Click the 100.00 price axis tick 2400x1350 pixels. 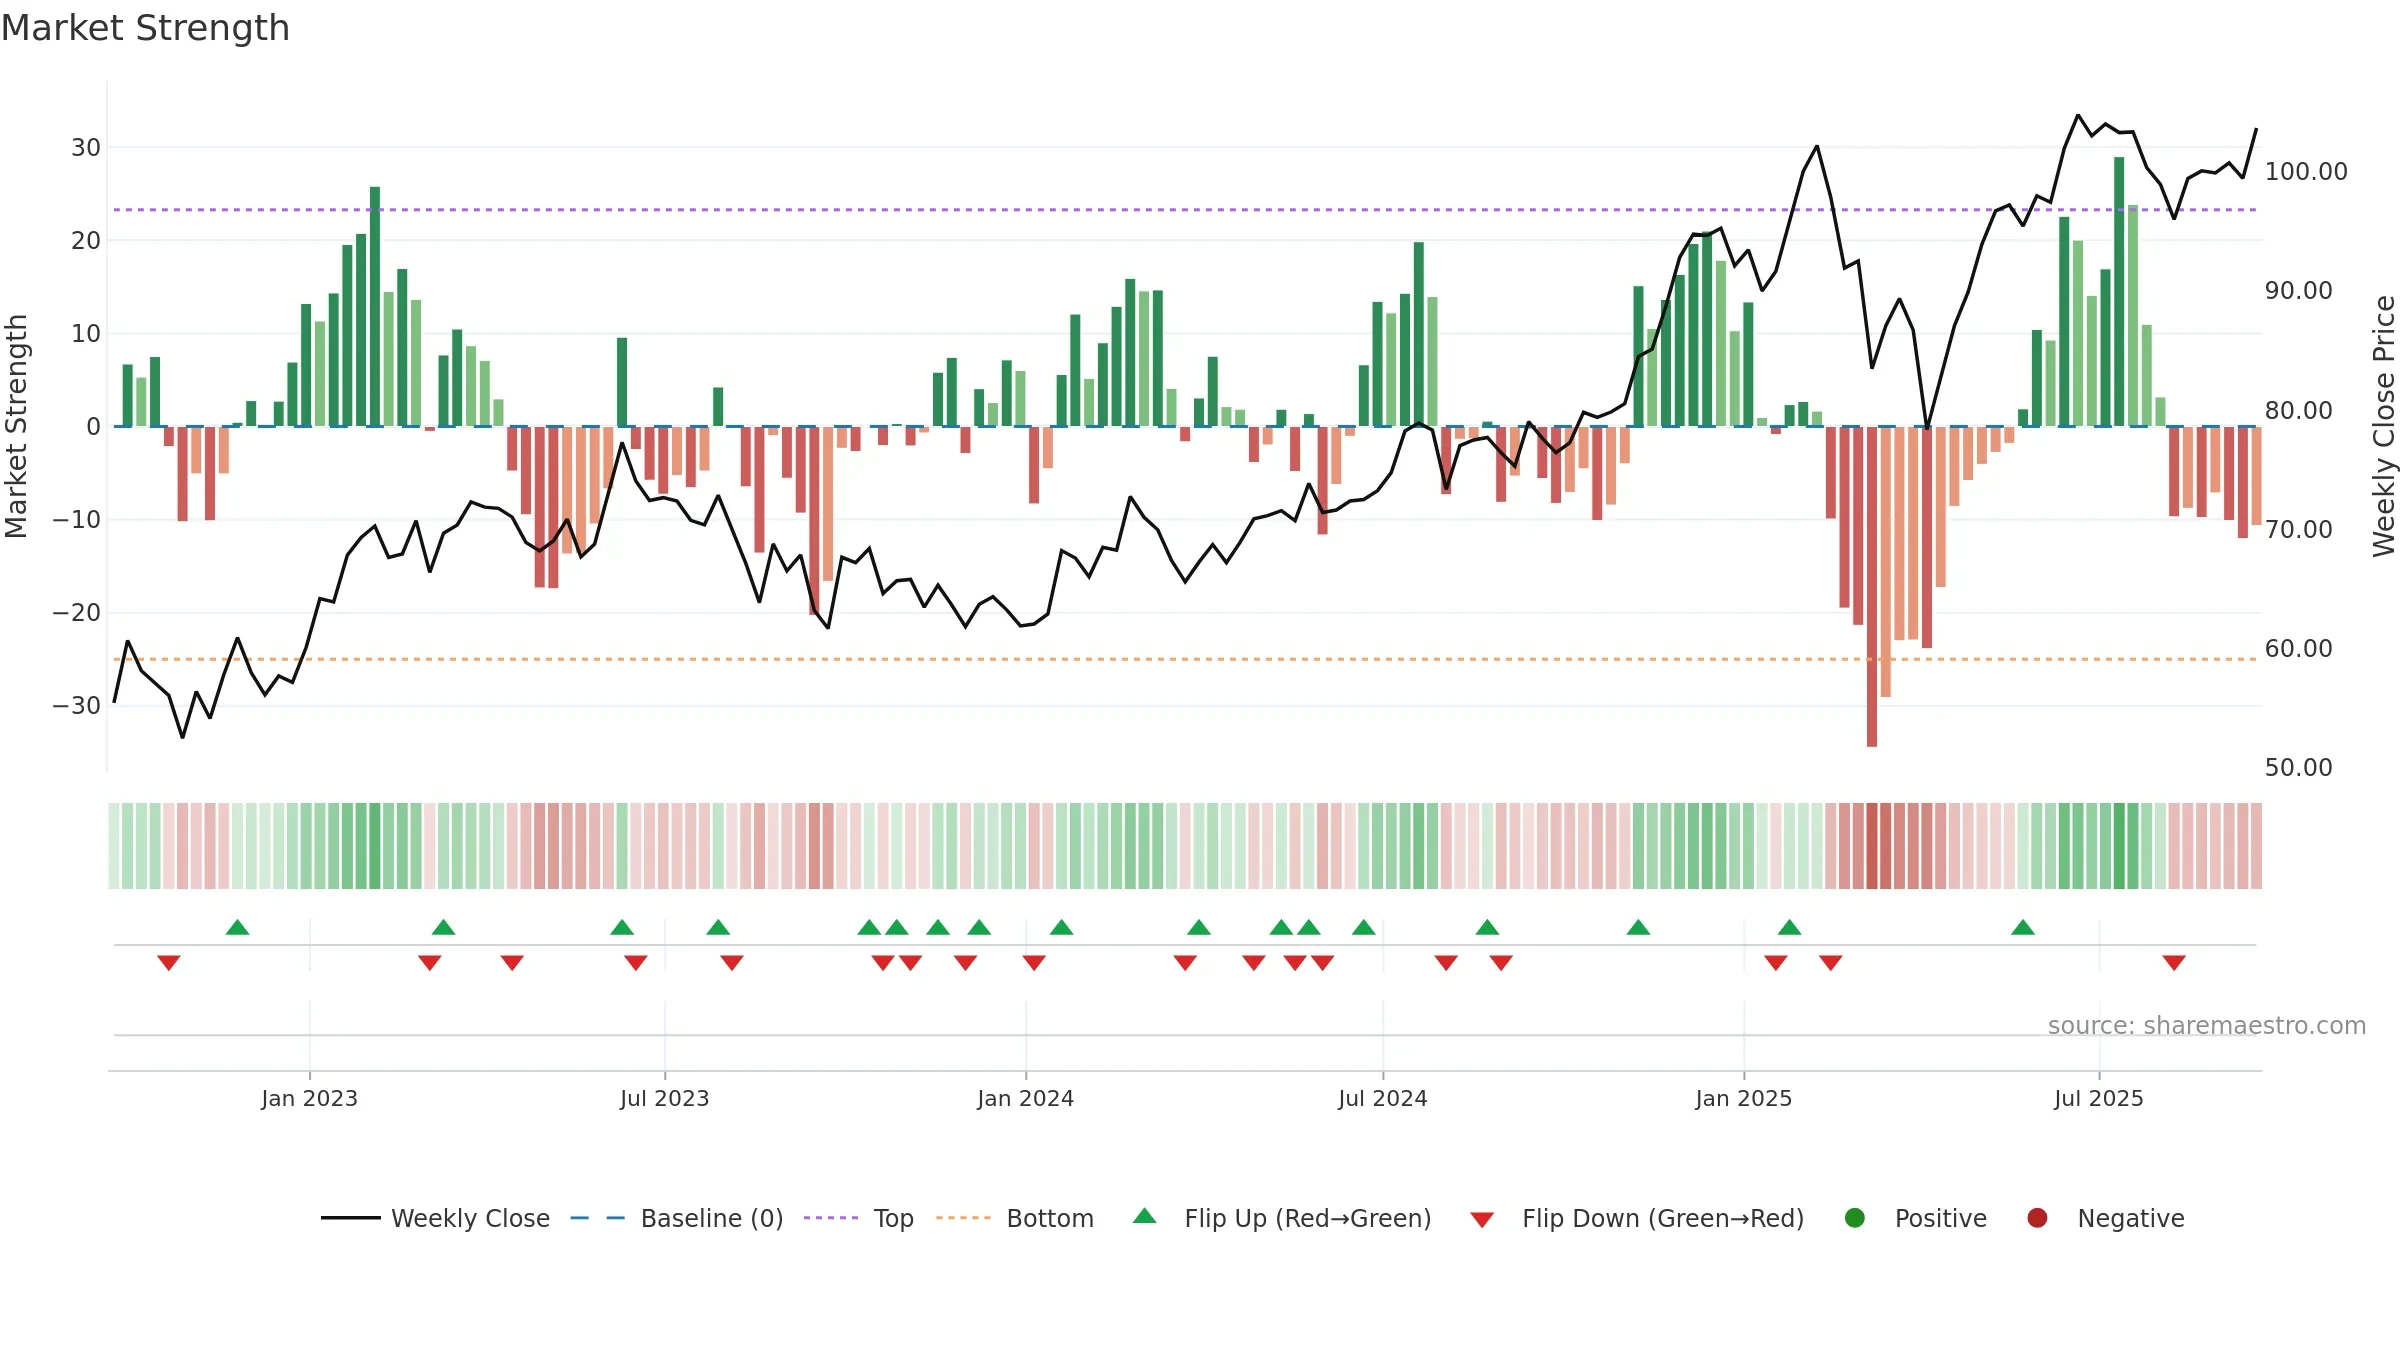tap(2306, 171)
